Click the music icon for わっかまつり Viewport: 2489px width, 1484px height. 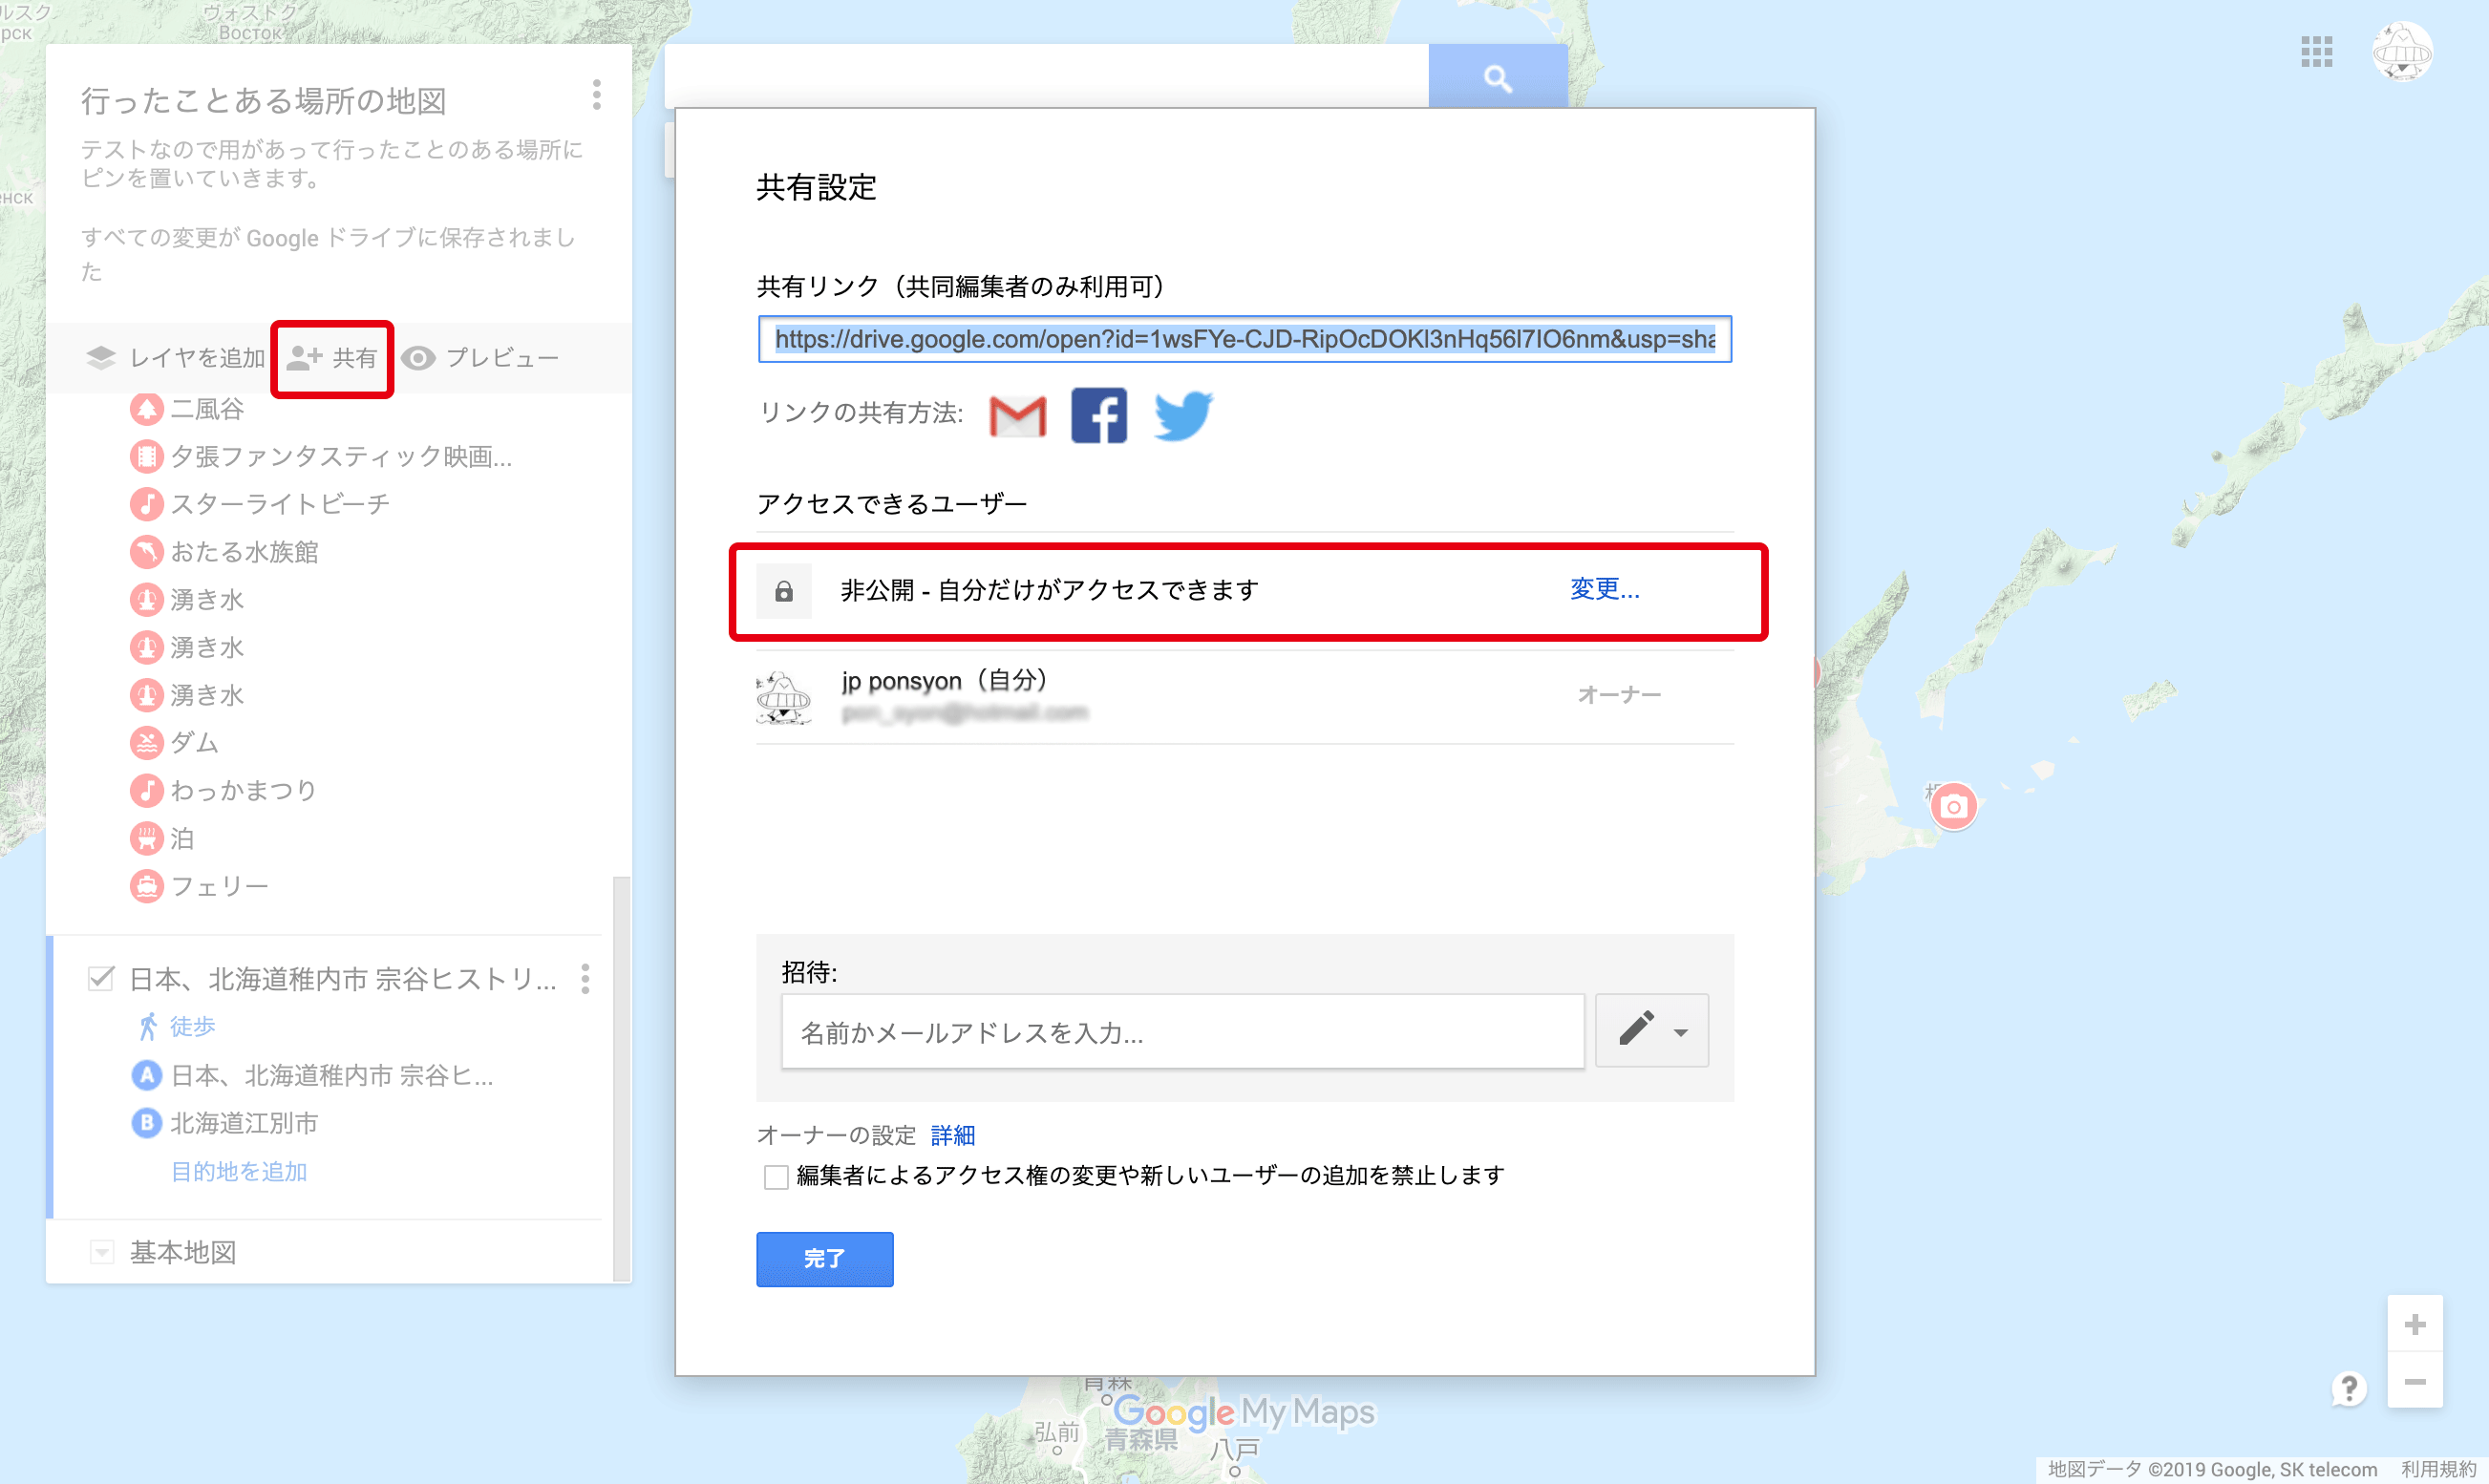click(x=147, y=791)
